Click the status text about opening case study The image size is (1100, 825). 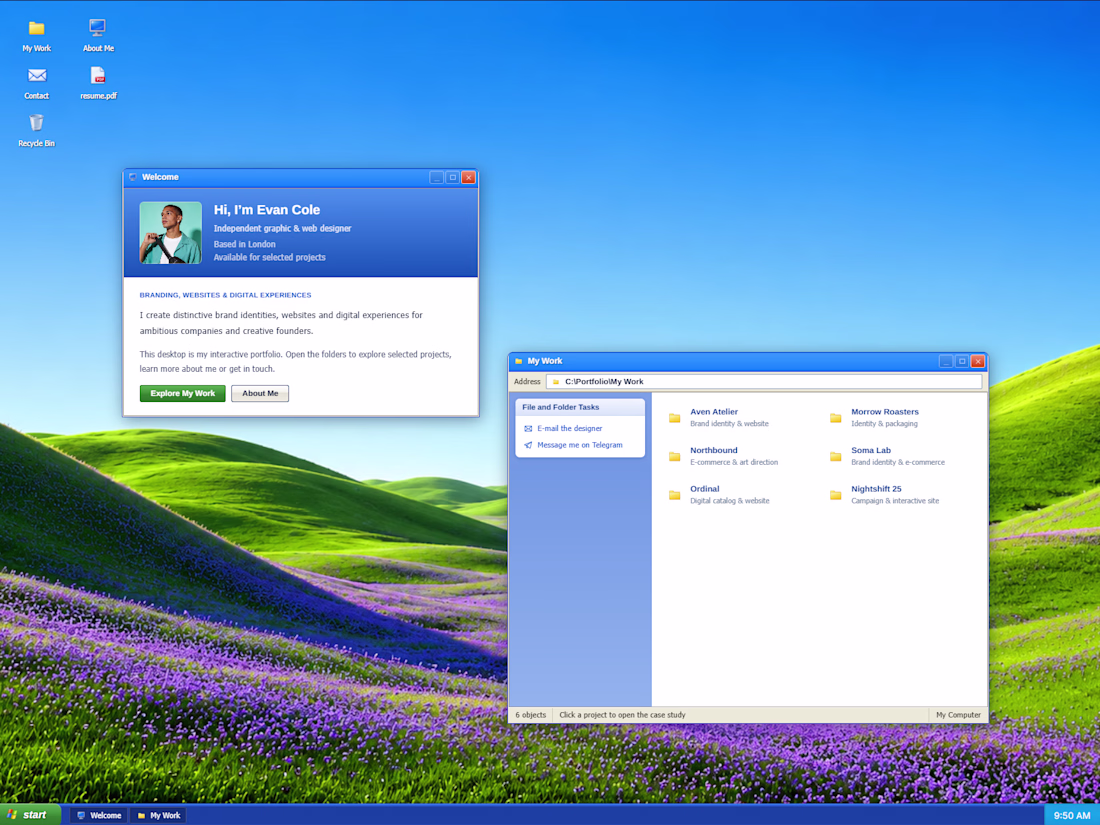tap(622, 715)
